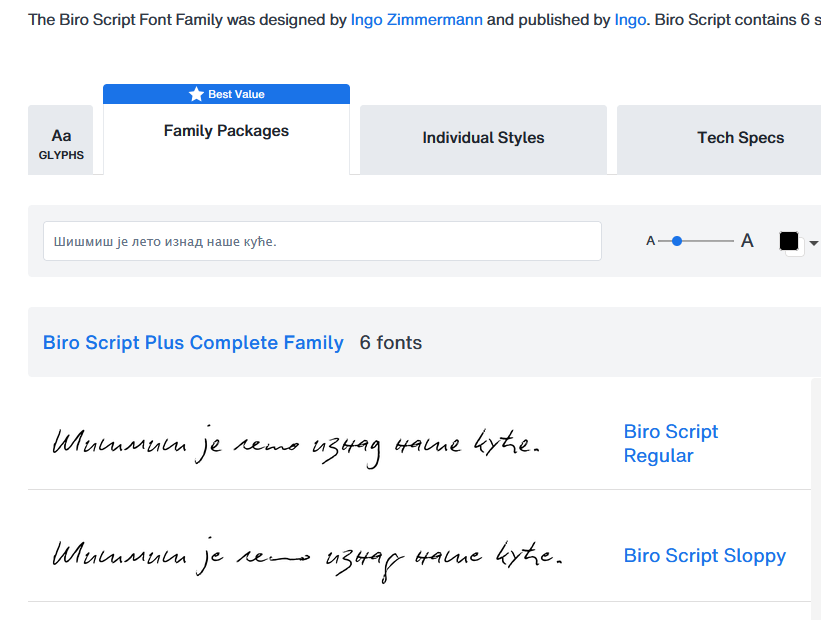Click the Biro Script Sloppy preview sample

point(307,559)
